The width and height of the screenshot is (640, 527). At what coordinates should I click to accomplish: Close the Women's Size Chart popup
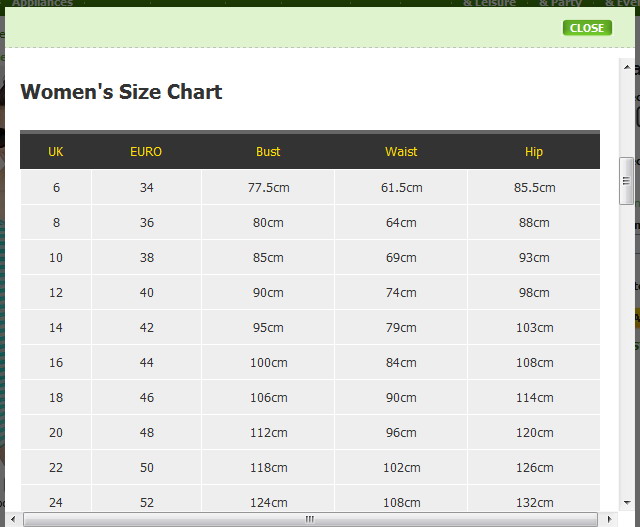587,28
